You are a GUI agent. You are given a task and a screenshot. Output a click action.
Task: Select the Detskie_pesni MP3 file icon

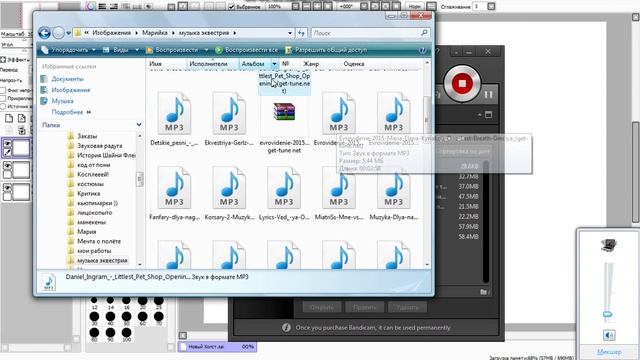click(x=174, y=113)
